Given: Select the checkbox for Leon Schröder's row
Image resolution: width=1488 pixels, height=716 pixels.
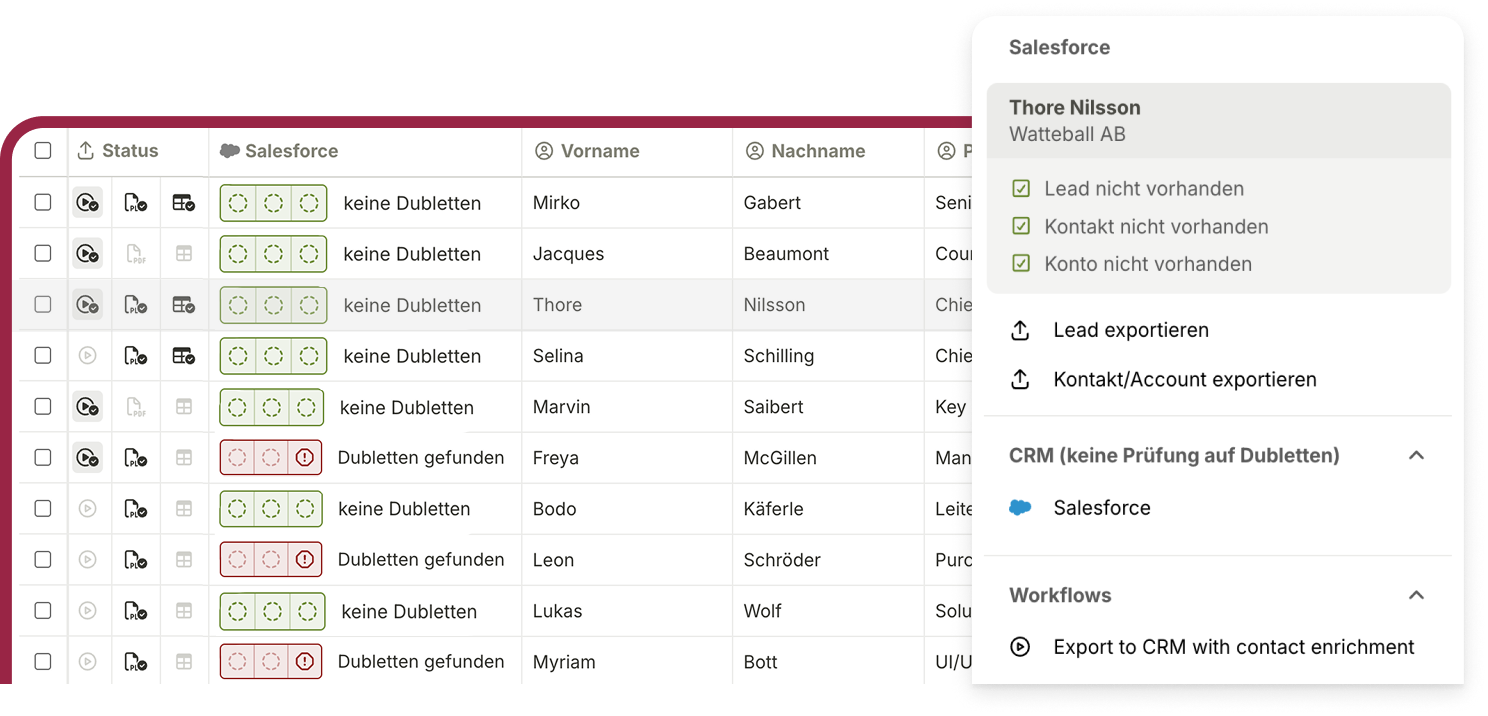Looking at the screenshot, I should [43, 560].
